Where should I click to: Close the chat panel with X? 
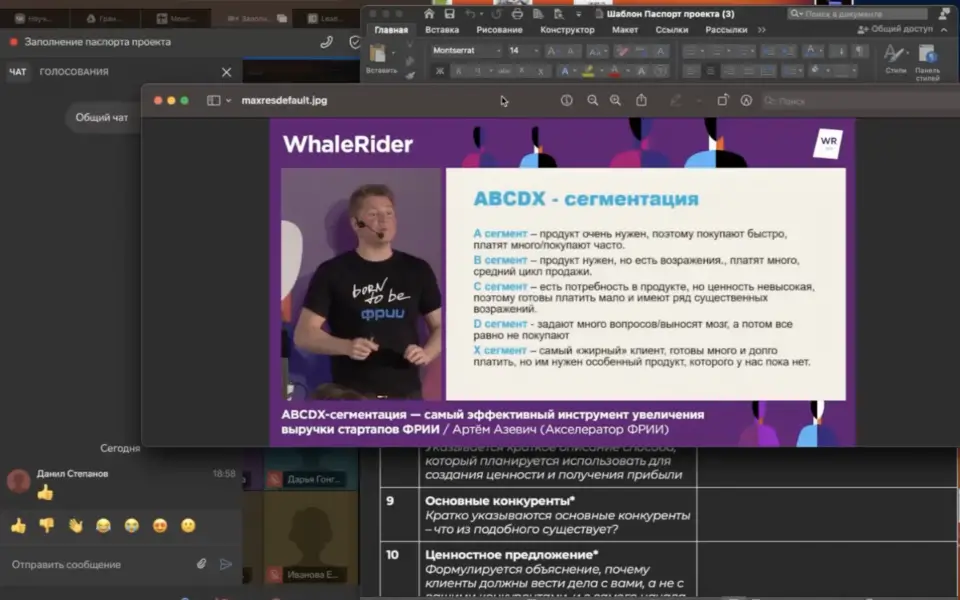point(227,72)
